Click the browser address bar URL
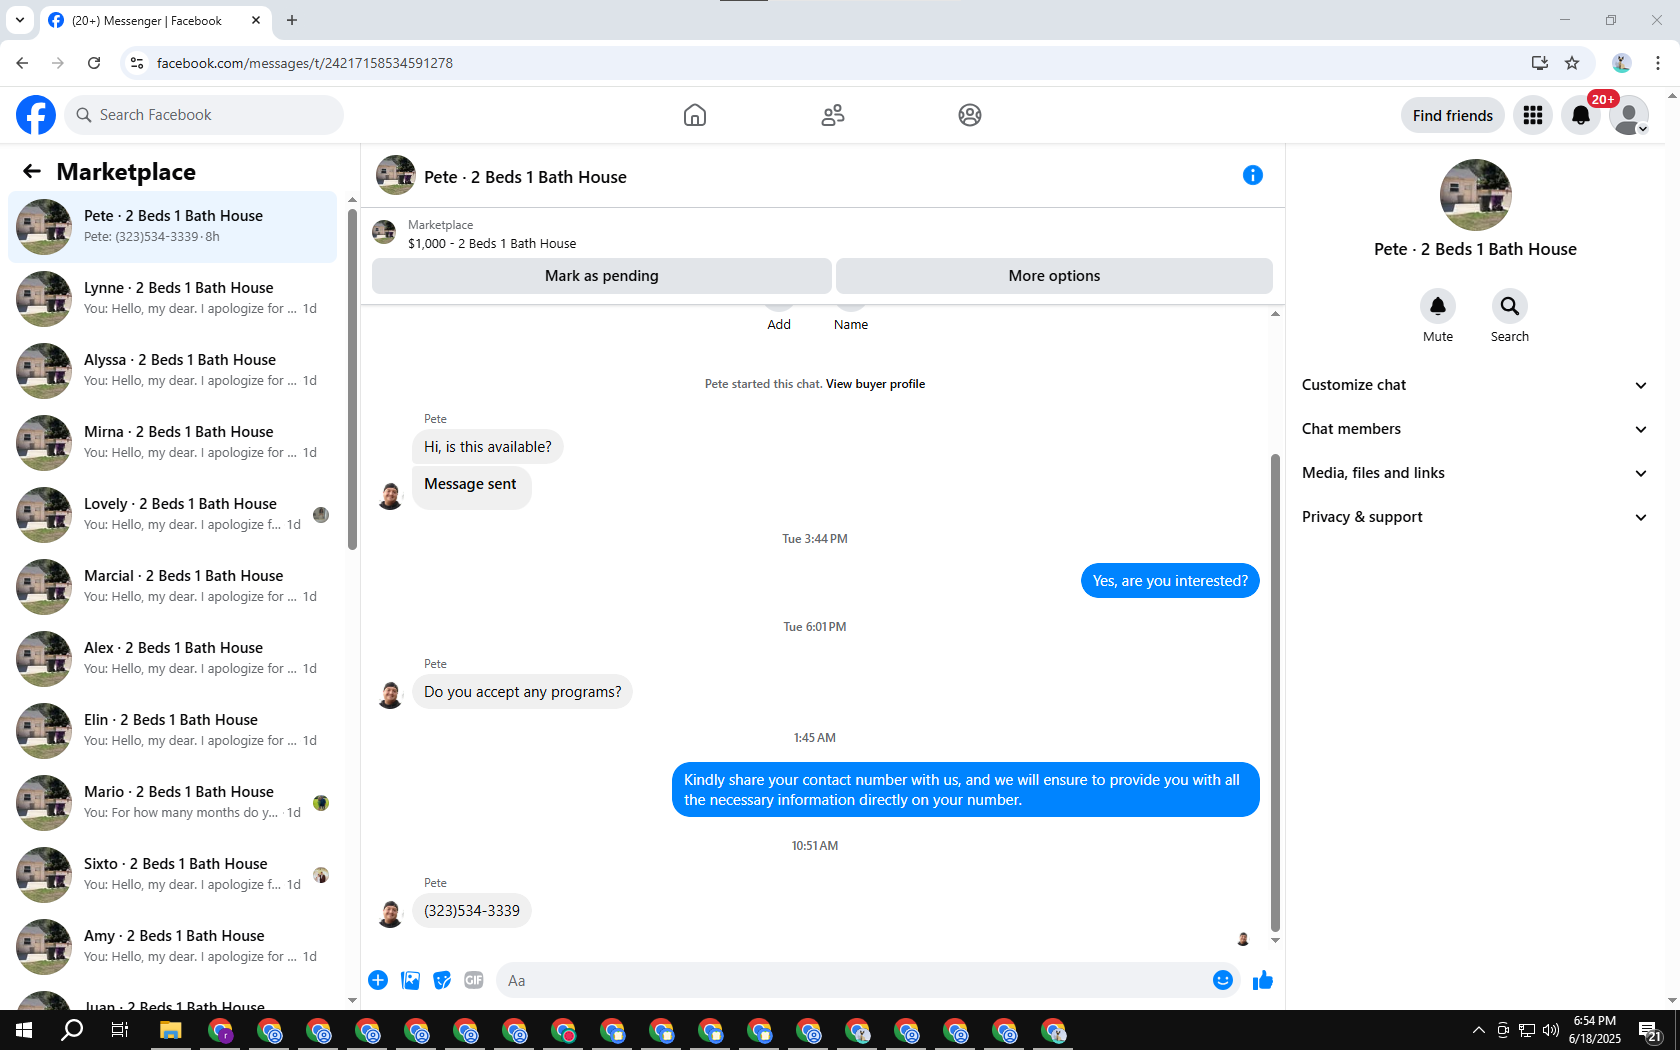This screenshot has width=1680, height=1050. (305, 63)
